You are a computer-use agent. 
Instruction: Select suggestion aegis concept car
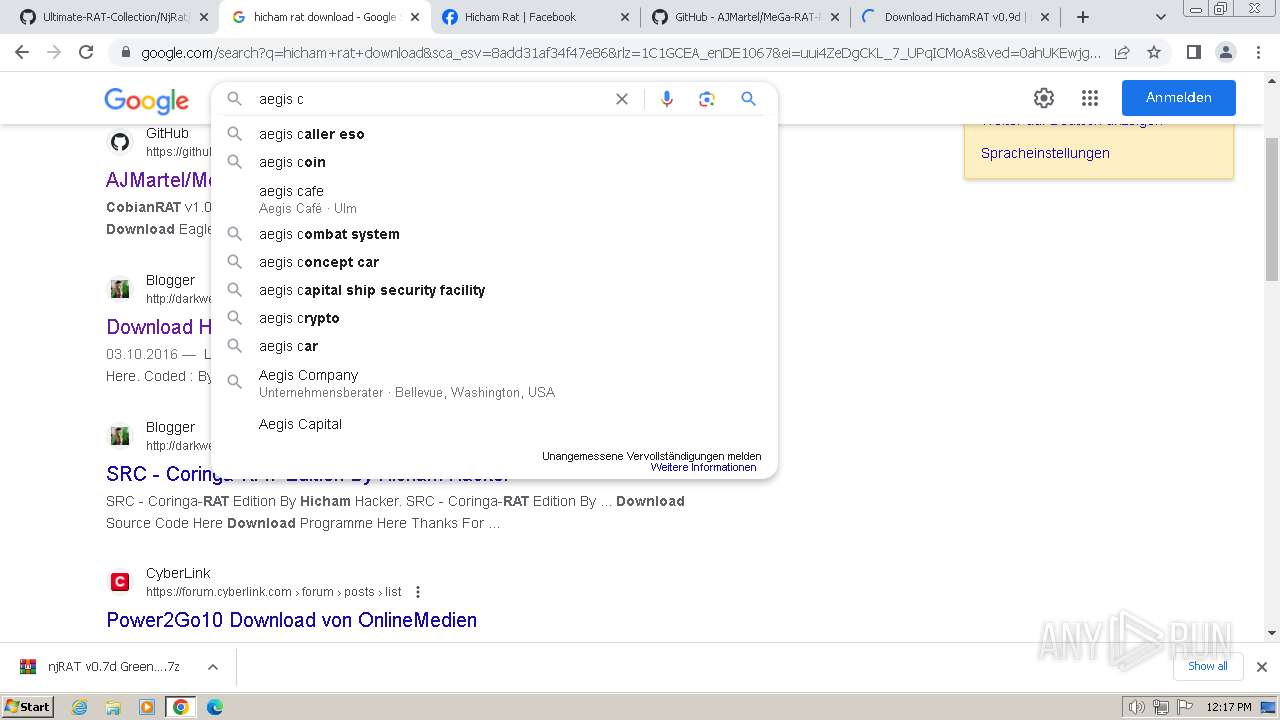(x=494, y=262)
